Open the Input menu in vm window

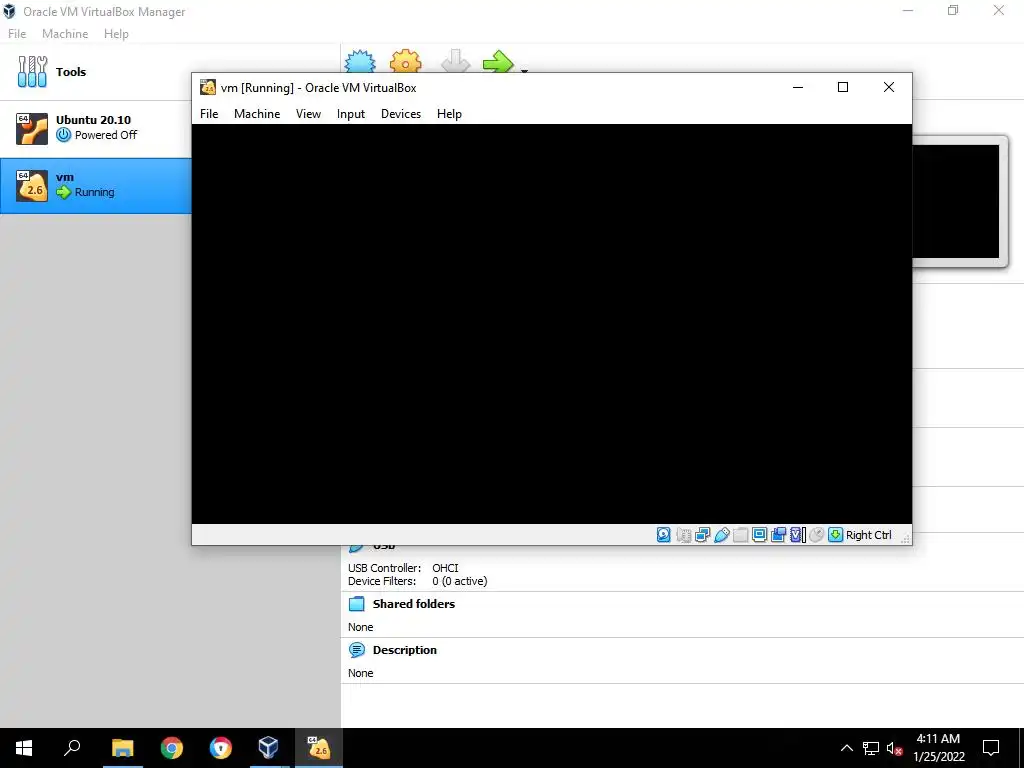coord(351,114)
